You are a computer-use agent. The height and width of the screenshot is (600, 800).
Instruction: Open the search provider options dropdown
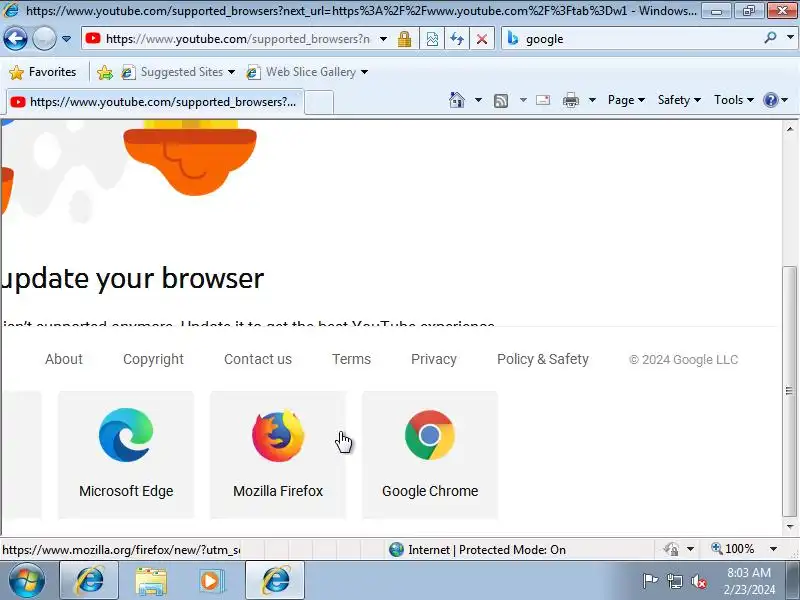790,38
